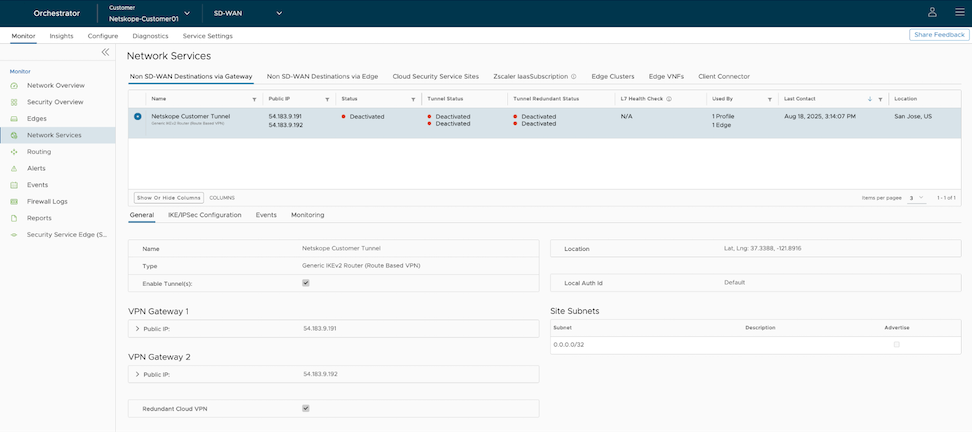This screenshot has height=432, width=972.
Task: Open the top-right hamburger menu
Action: 956,12
